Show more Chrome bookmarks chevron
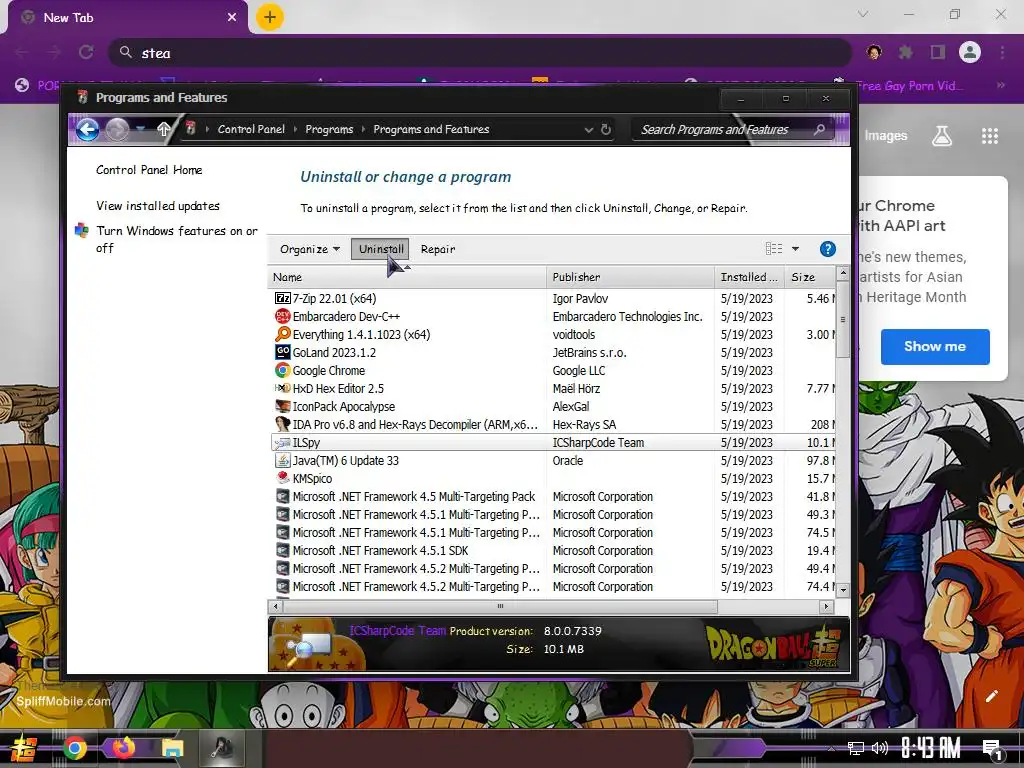1024x768 pixels. (1000, 86)
